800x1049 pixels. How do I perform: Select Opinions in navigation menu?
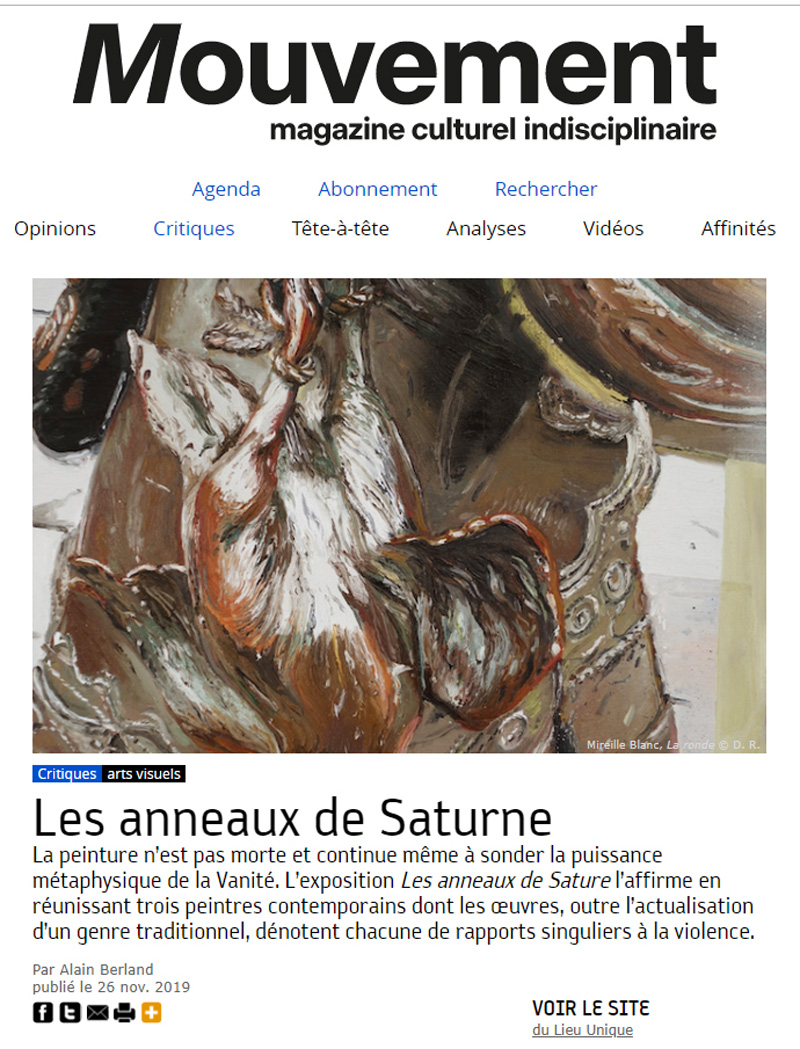55,229
